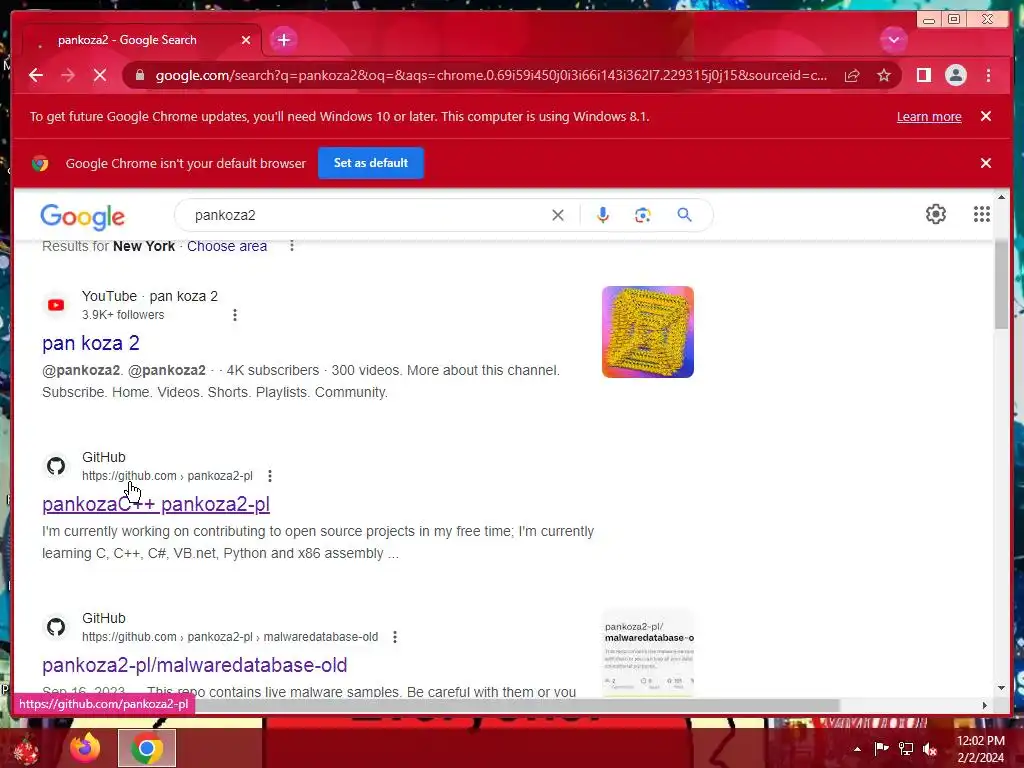The image size is (1024, 768).
Task: Go back using the browser back arrow
Action: click(x=36, y=75)
